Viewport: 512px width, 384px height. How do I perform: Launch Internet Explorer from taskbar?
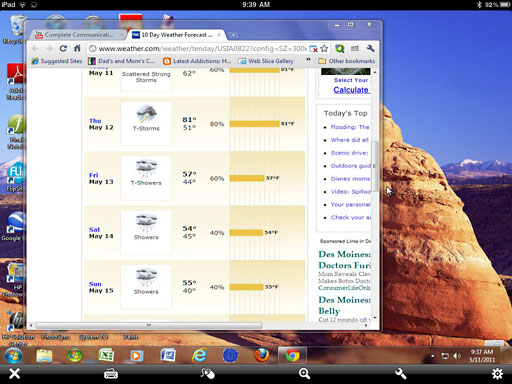tap(199, 356)
